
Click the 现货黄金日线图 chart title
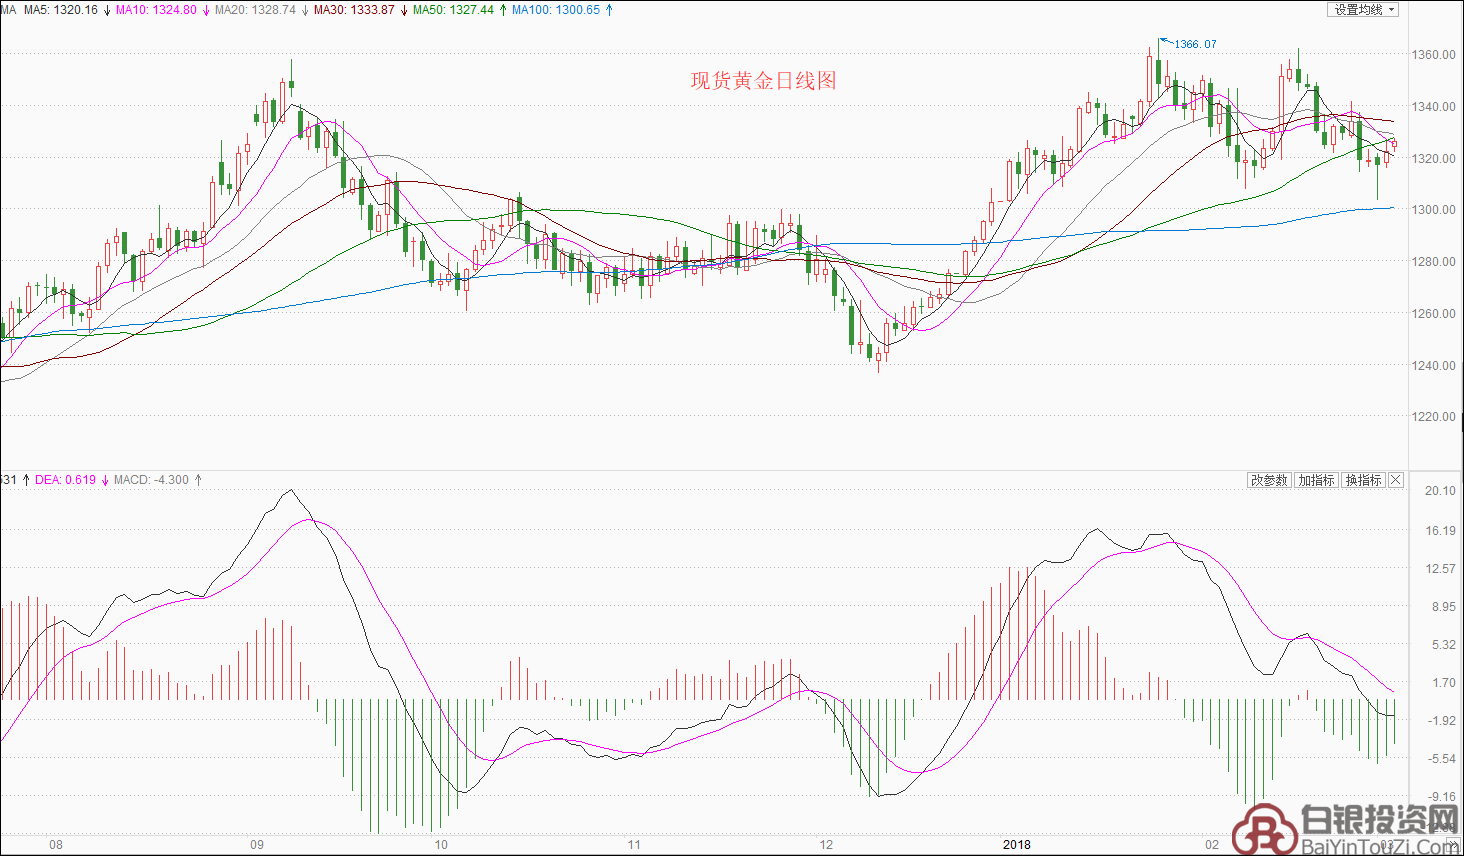coord(763,81)
